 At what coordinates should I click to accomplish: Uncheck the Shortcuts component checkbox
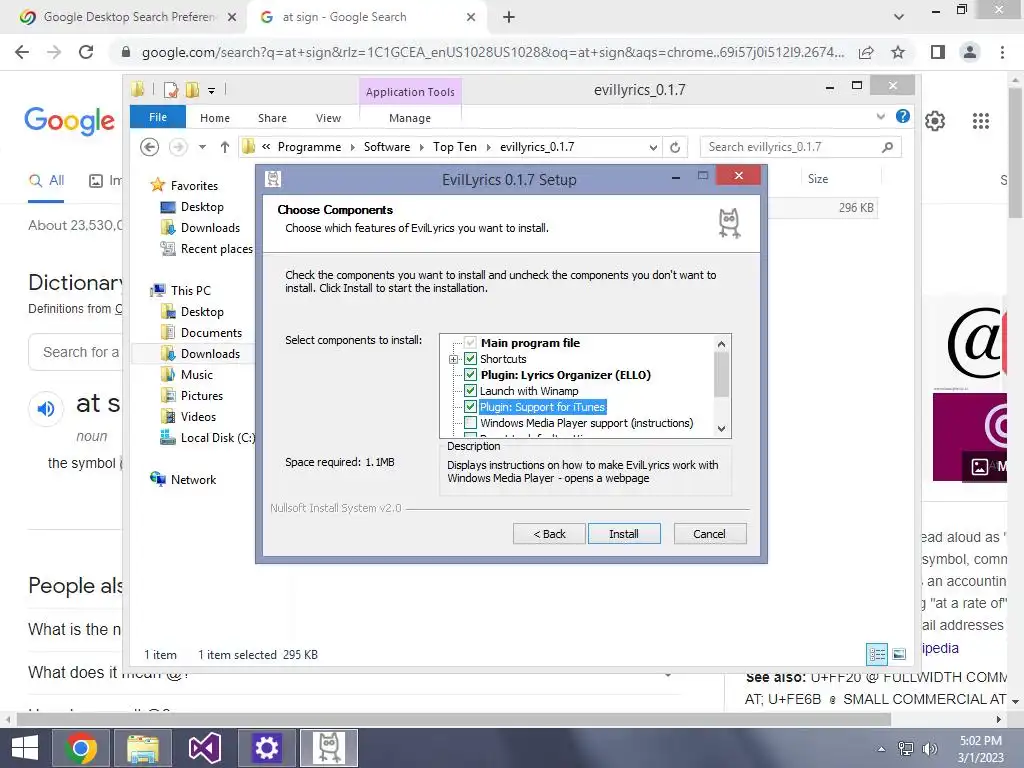pyautogui.click(x=470, y=359)
